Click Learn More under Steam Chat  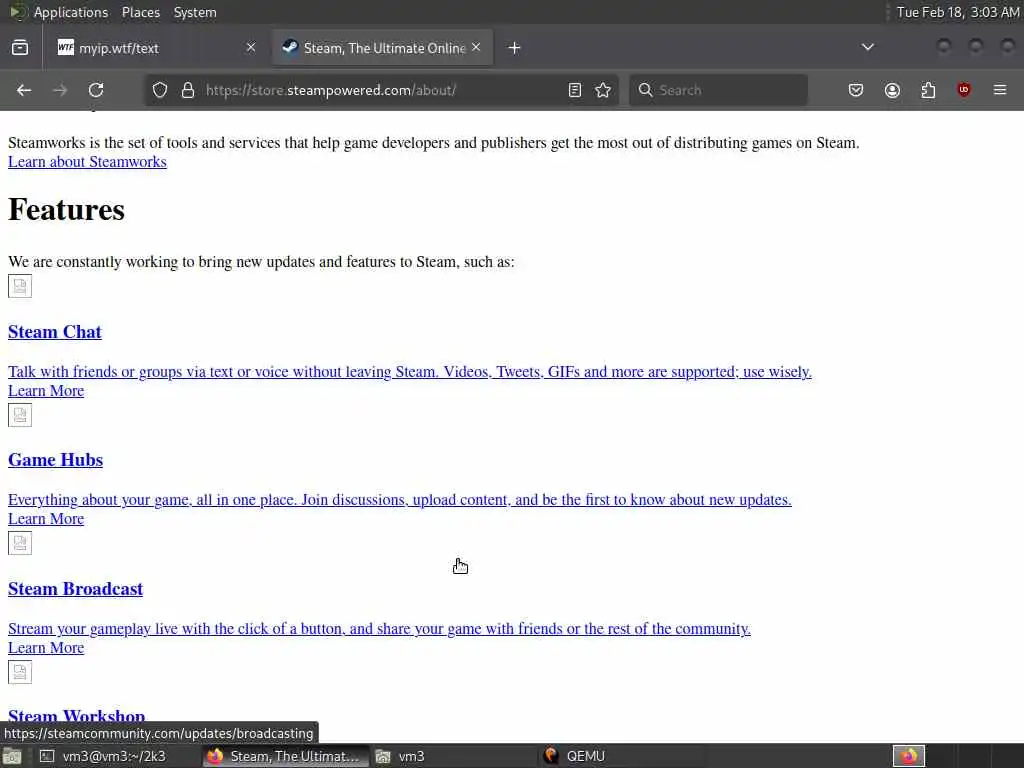(46, 391)
